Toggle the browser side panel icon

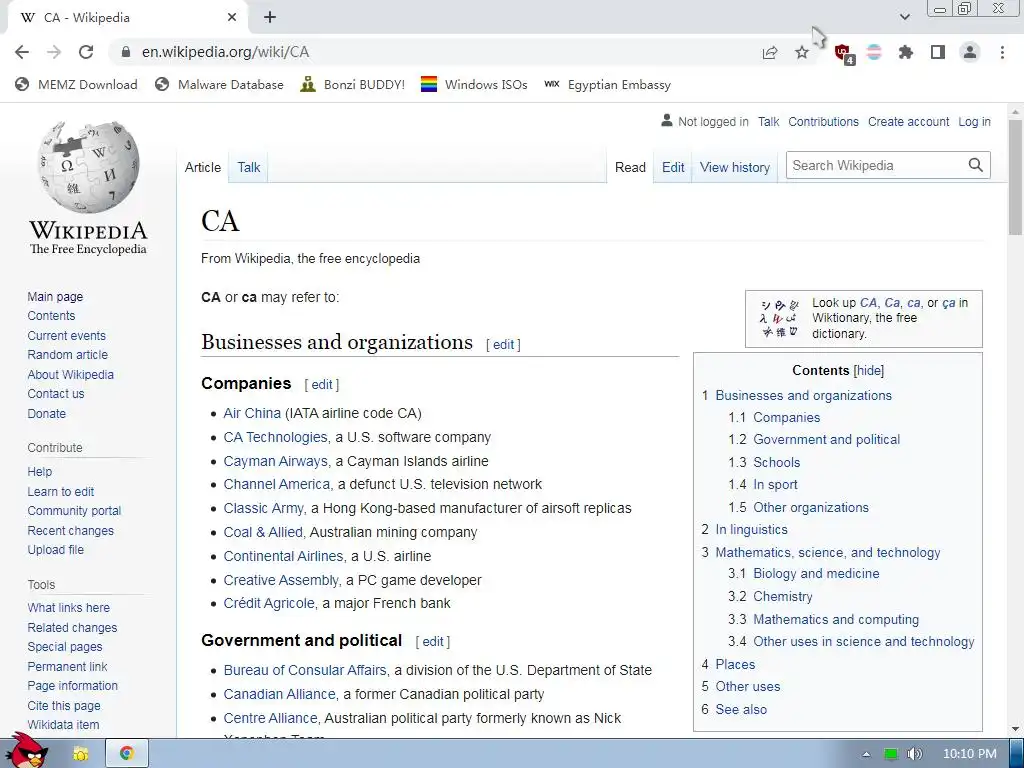click(x=938, y=52)
